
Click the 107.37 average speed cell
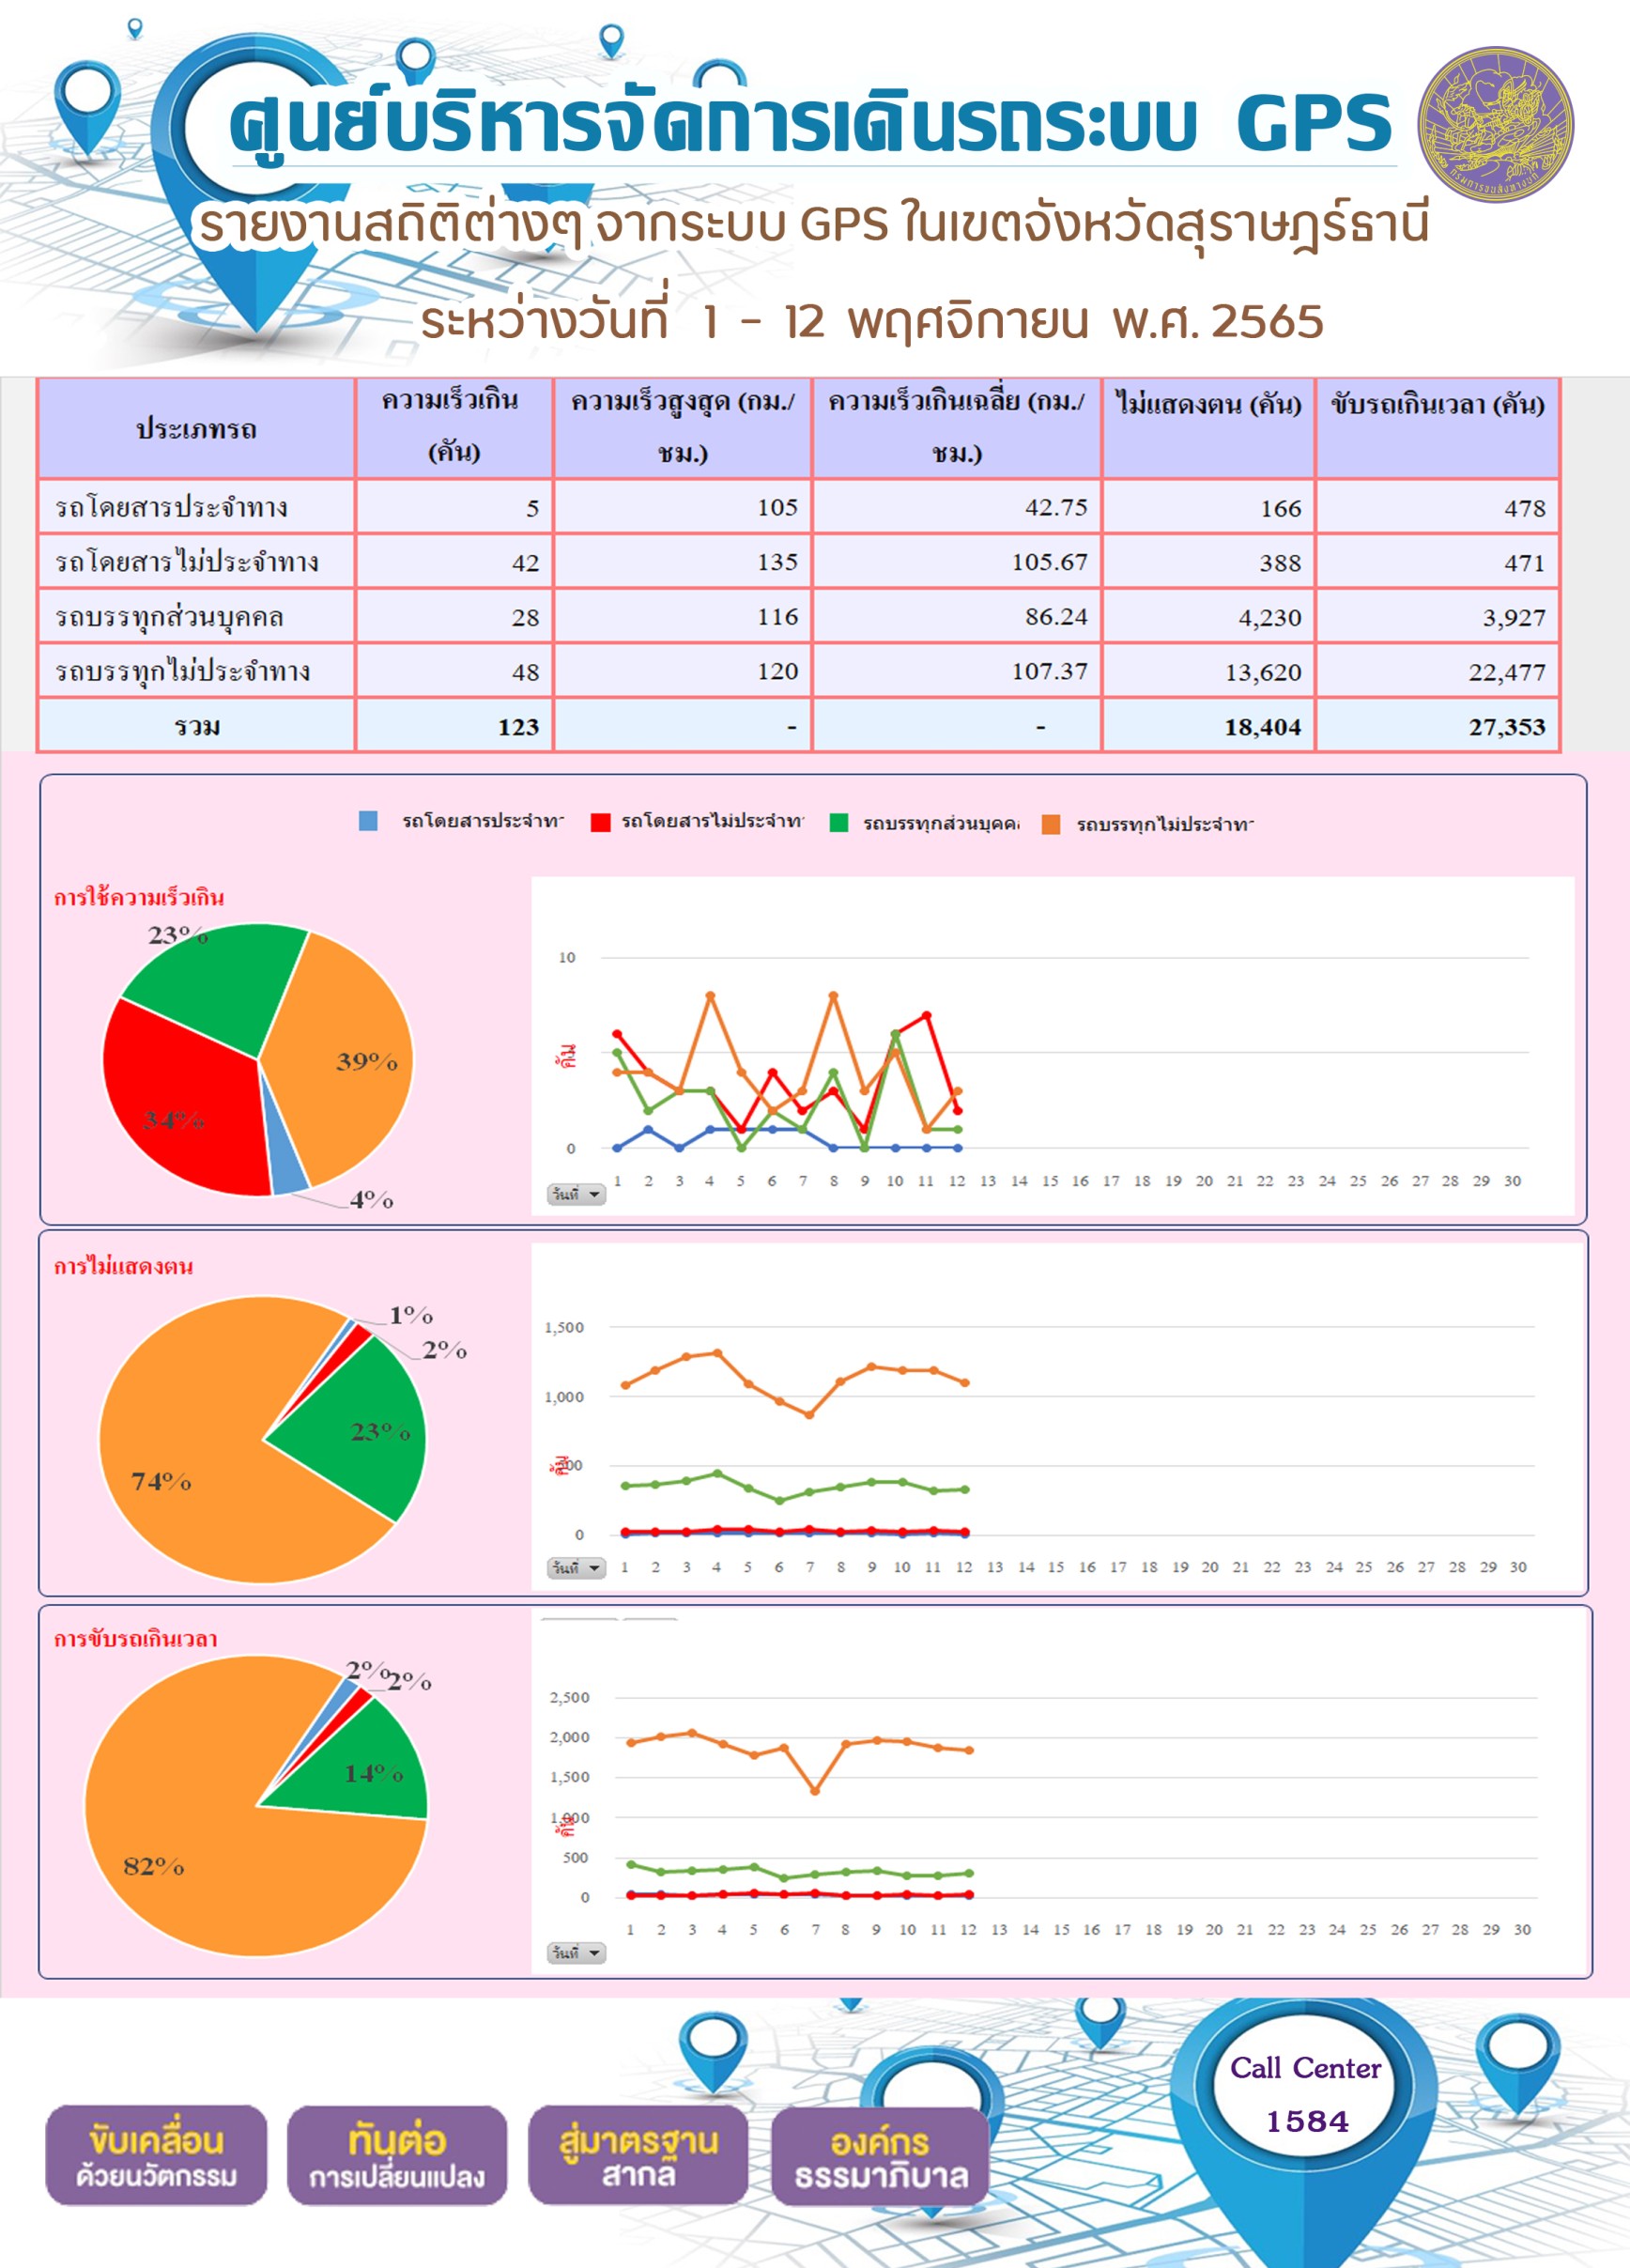pyautogui.click(x=957, y=671)
